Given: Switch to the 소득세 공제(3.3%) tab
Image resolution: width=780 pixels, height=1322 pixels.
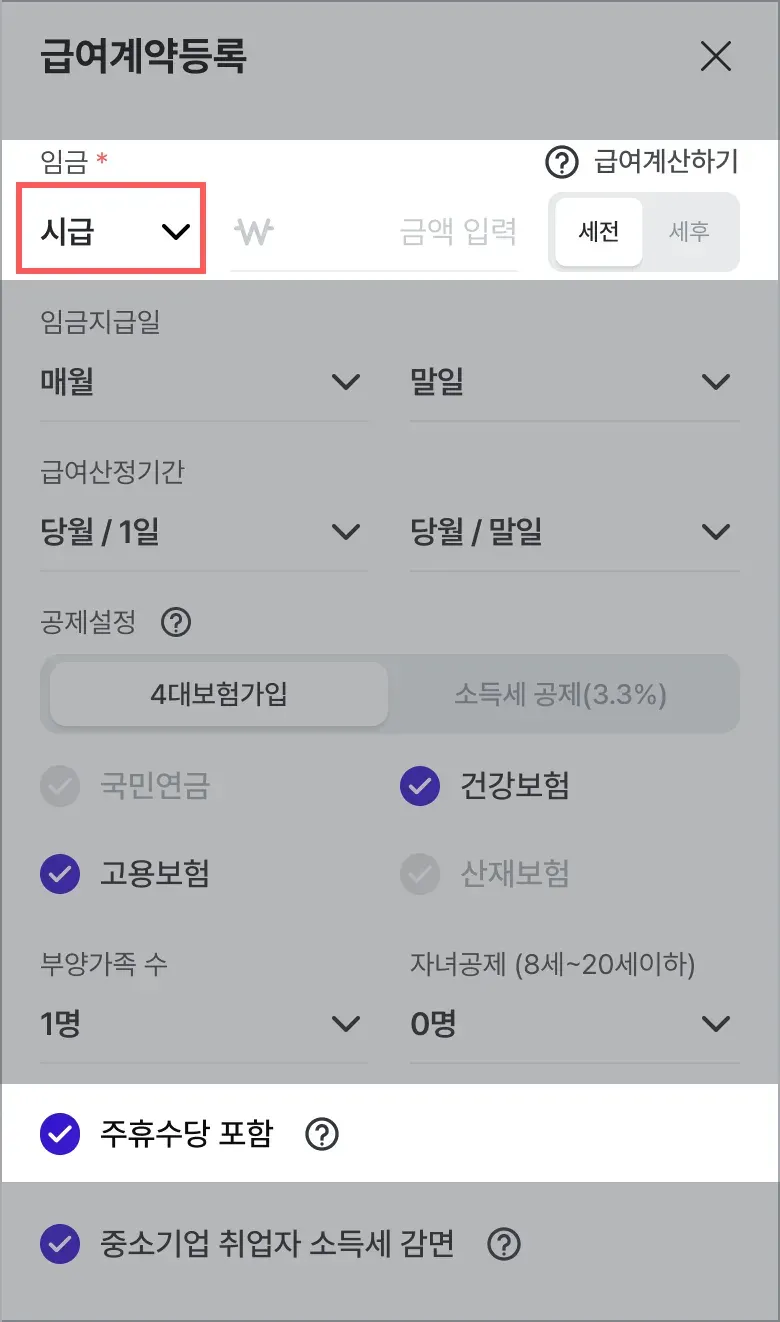Looking at the screenshot, I should 560,694.
